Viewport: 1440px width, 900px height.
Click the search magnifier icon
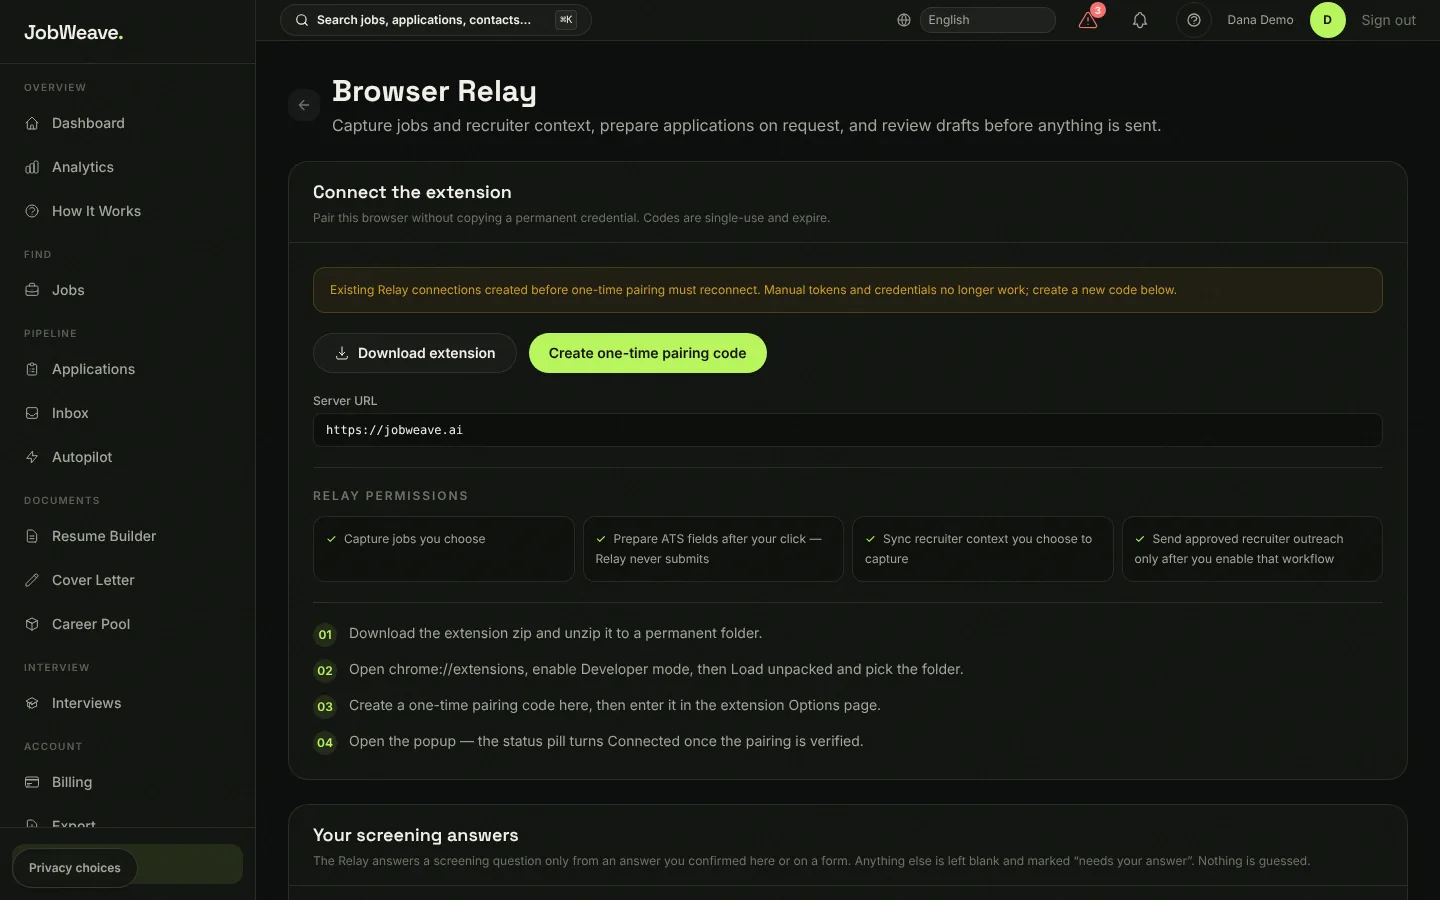point(301,20)
